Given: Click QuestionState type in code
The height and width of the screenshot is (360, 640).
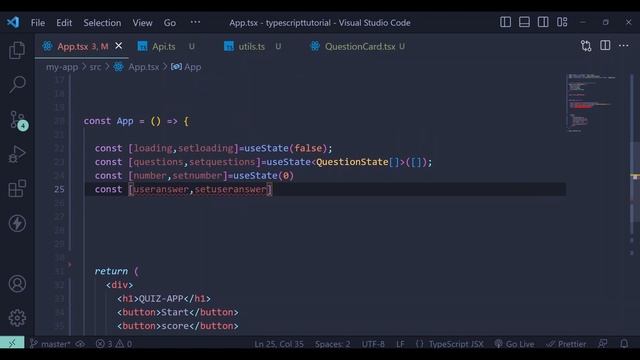Looking at the screenshot, I should [x=352, y=162].
